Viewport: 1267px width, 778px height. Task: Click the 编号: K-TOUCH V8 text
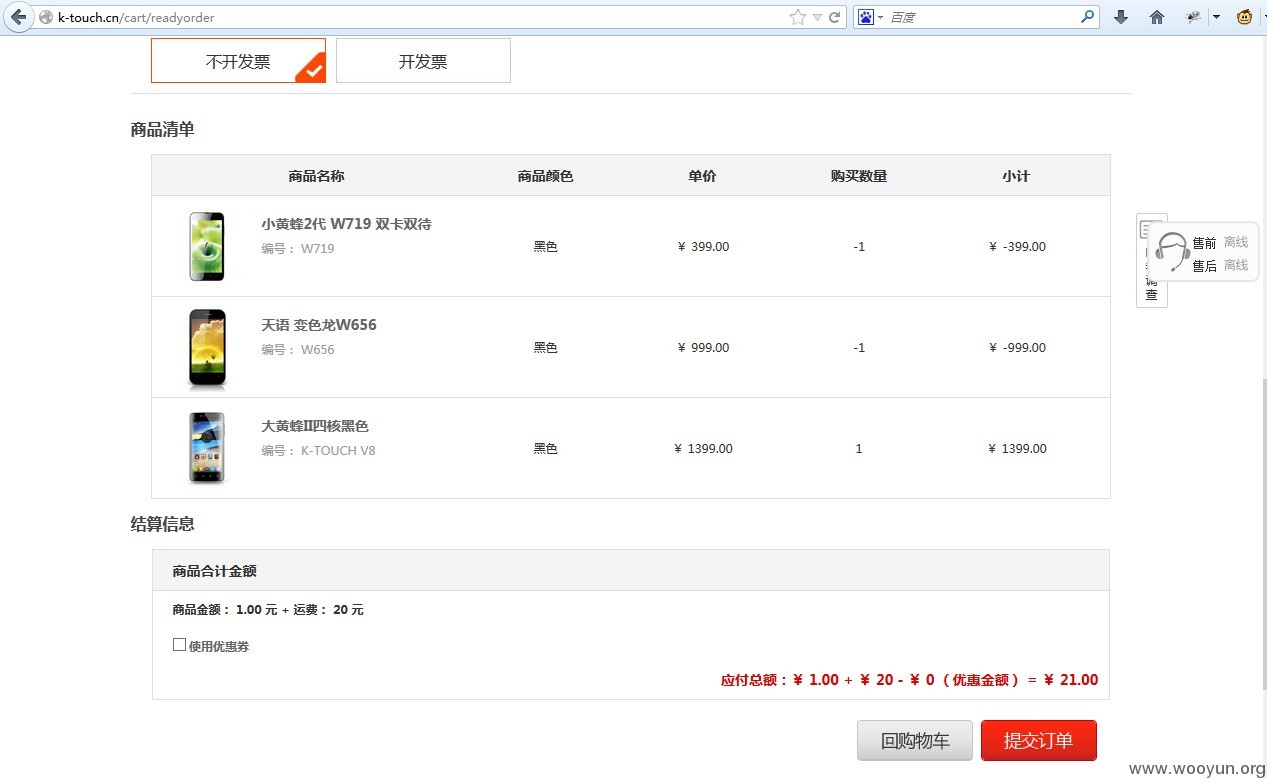(x=318, y=451)
